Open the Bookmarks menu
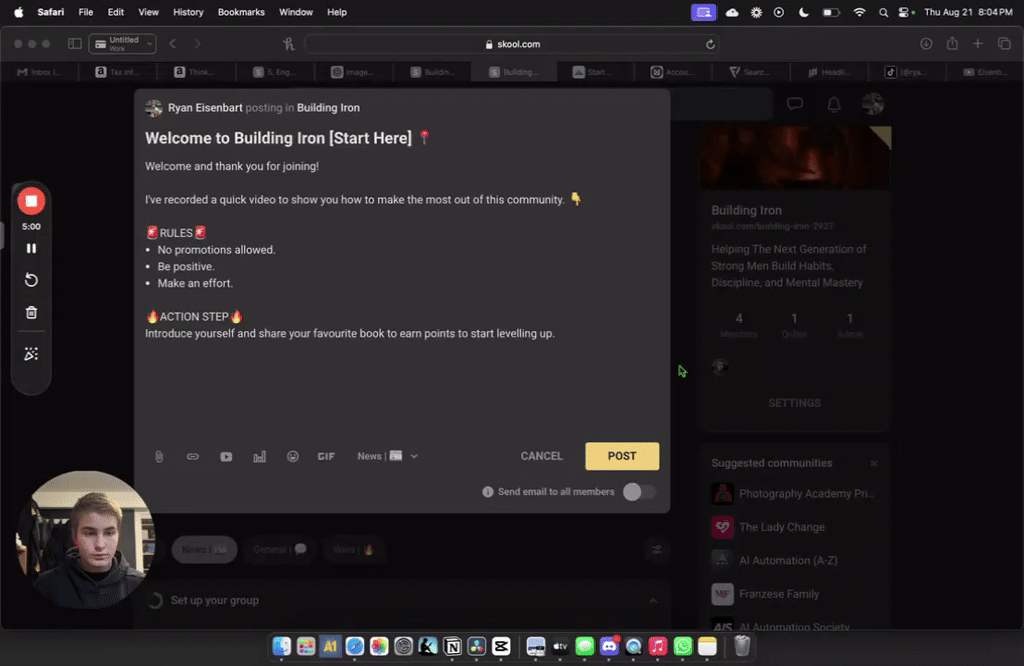The width and height of the screenshot is (1024, 666). point(241,12)
